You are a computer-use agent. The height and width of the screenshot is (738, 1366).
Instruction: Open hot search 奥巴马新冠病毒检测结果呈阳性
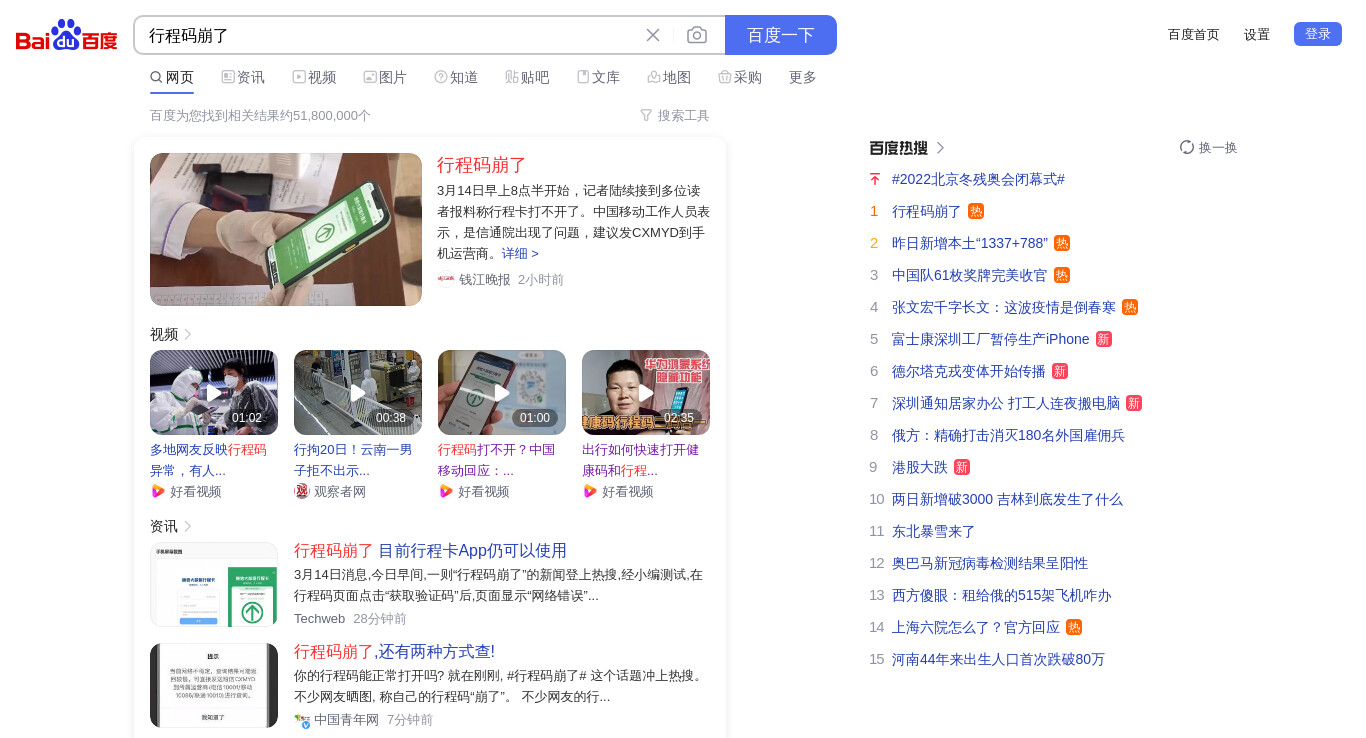click(990, 563)
